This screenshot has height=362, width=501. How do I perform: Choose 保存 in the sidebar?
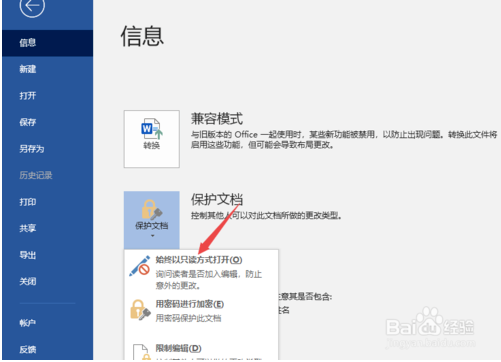tap(48, 122)
